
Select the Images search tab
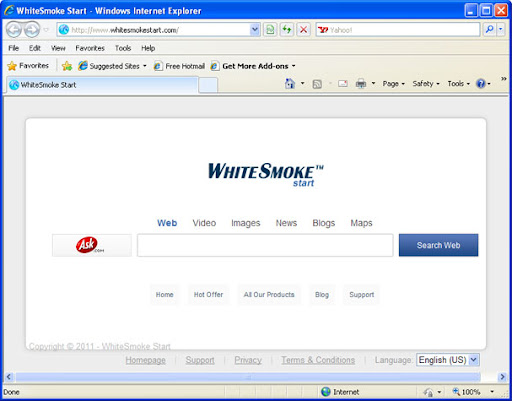246,223
